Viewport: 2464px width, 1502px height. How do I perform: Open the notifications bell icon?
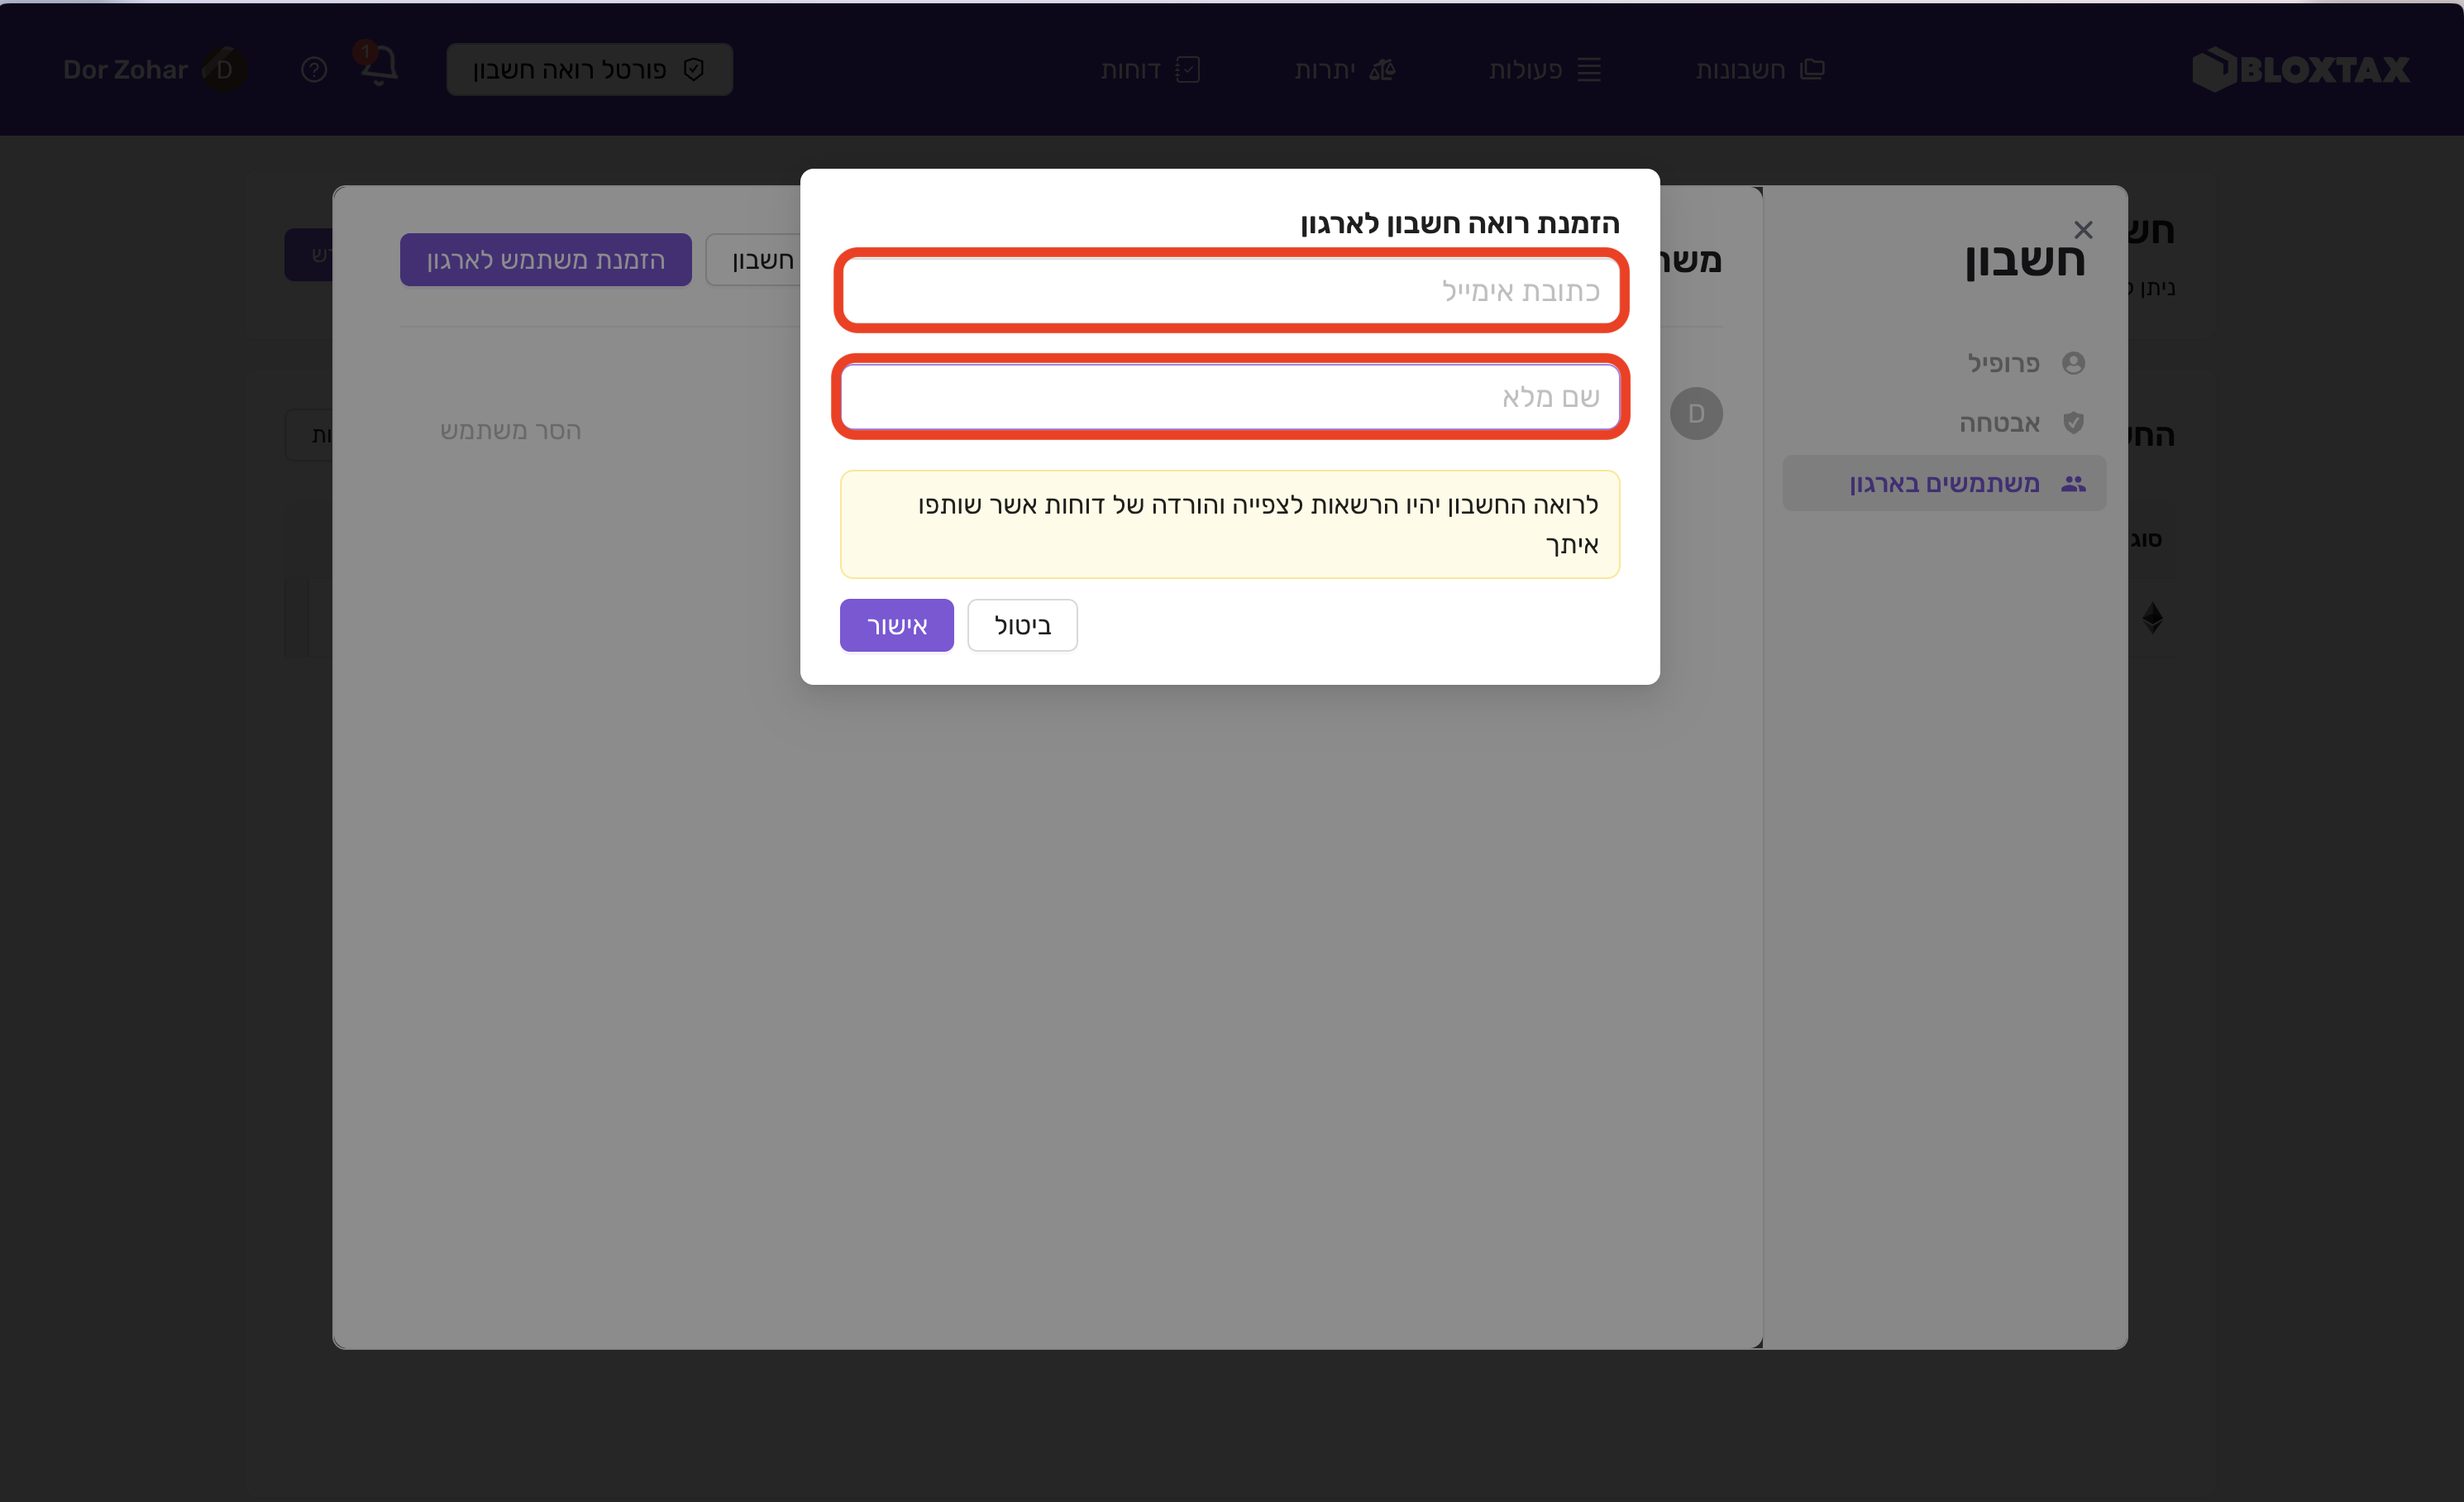pos(379,66)
